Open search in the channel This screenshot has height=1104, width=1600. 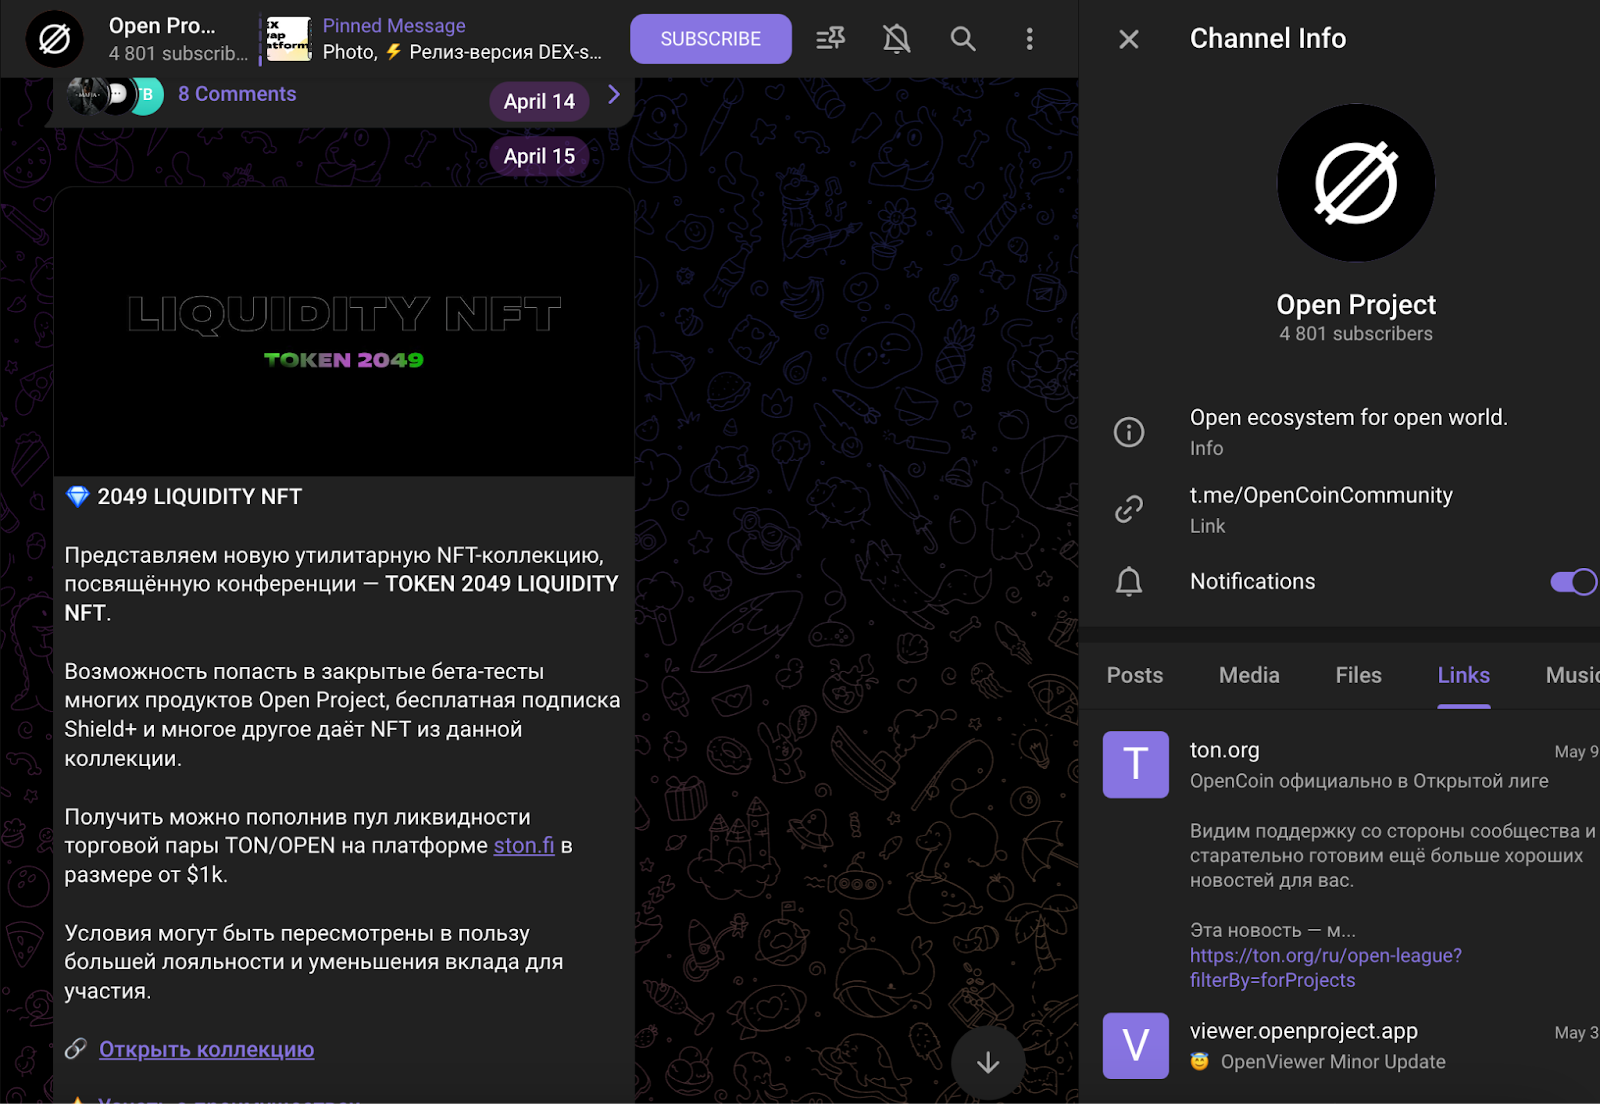pos(963,39)
